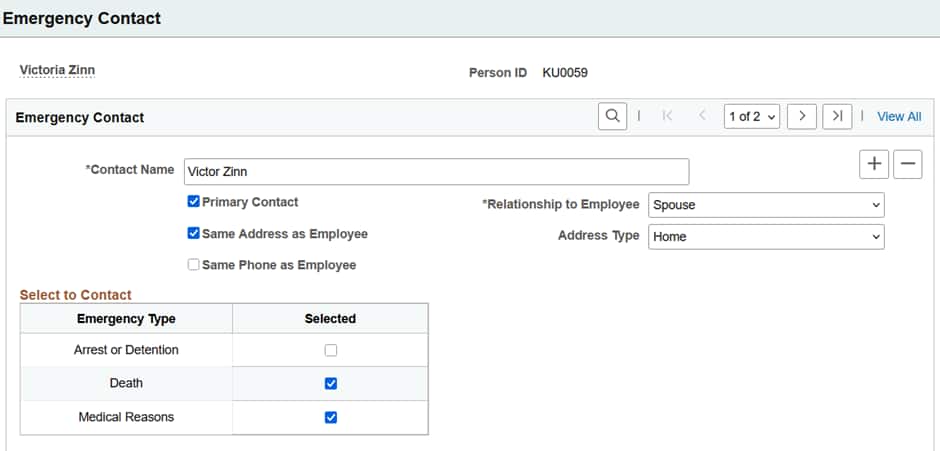This screenshot has width=940, height=451.
Task: Toggle the Primary Contact checkbox
Action: coord(194,202)
